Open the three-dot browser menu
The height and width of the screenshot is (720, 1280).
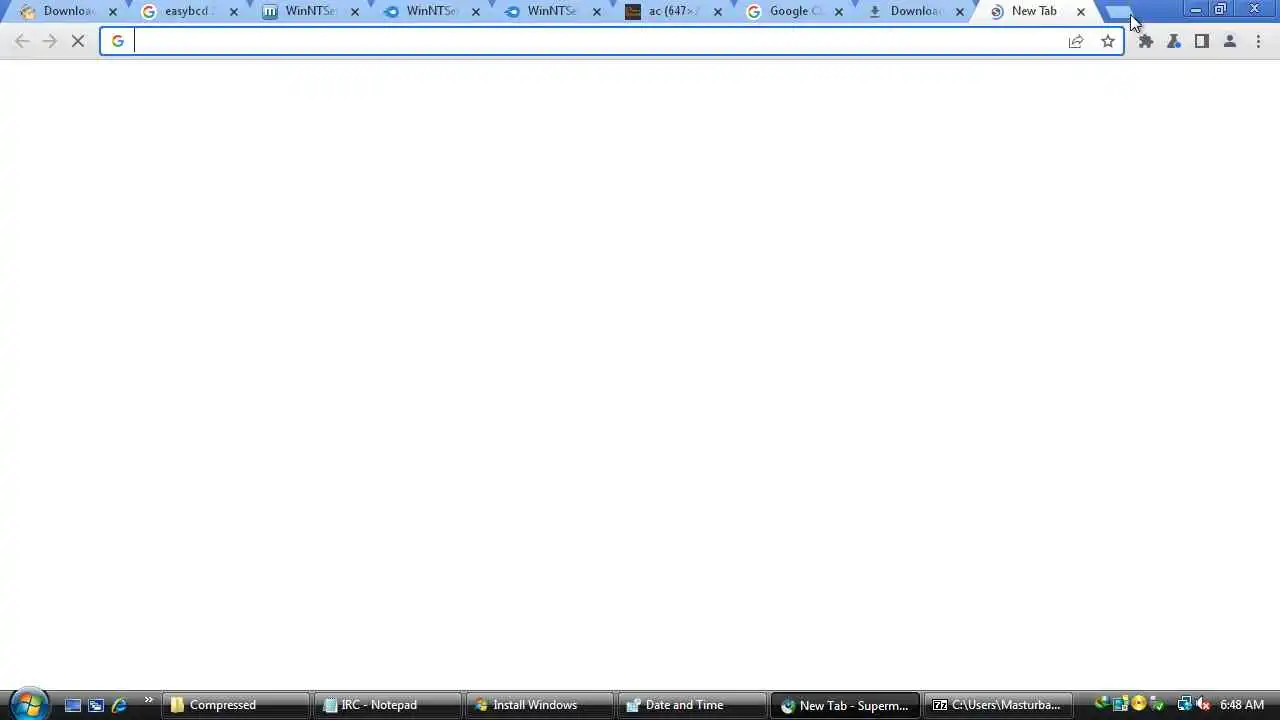(1258, 41)
